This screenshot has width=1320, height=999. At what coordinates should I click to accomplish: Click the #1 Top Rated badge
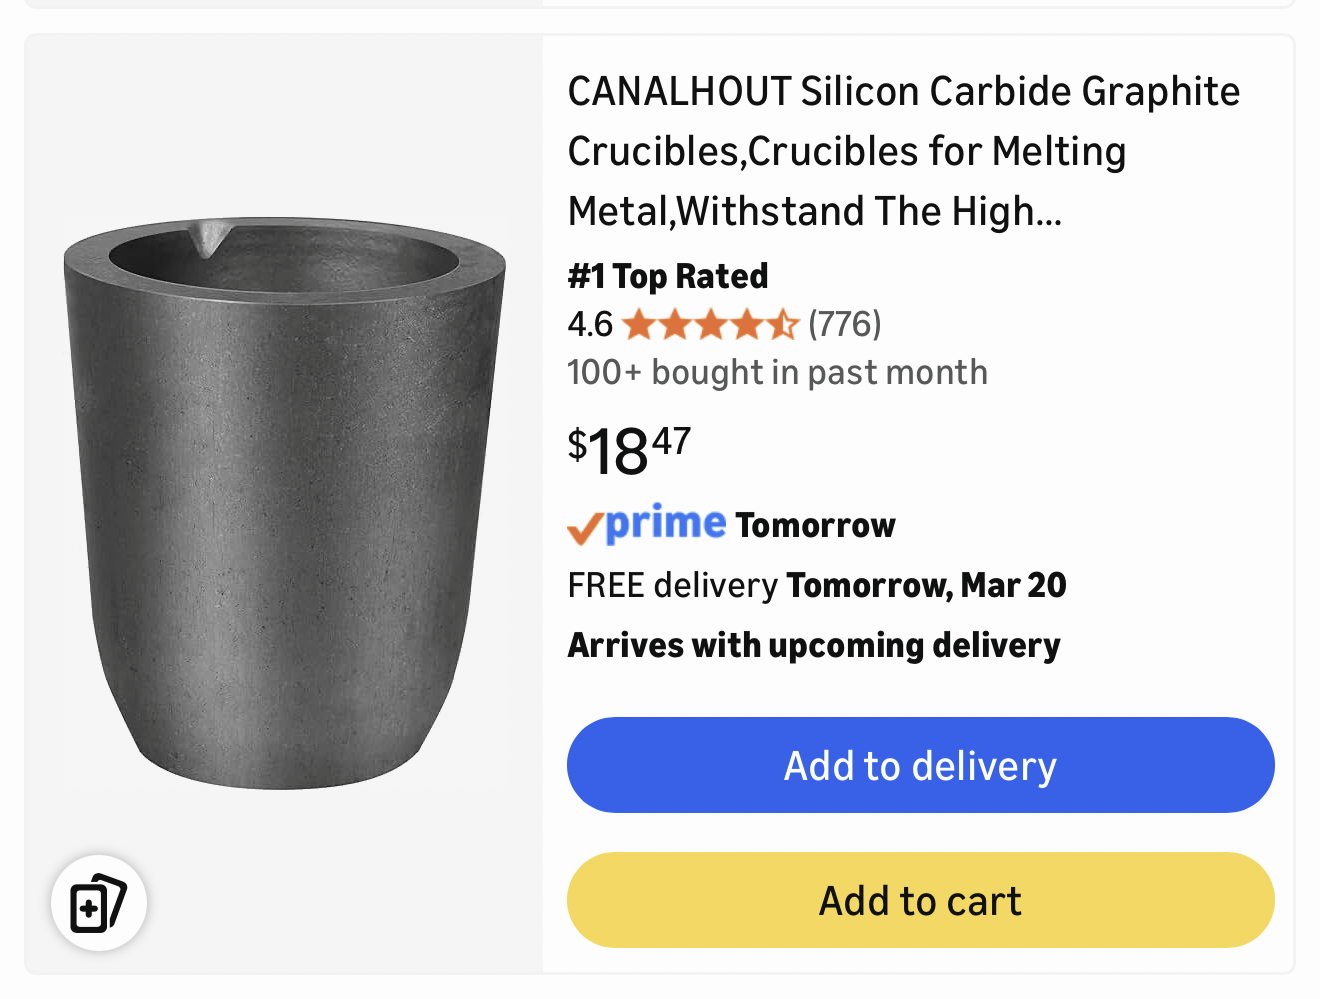[x=668, y=276]
